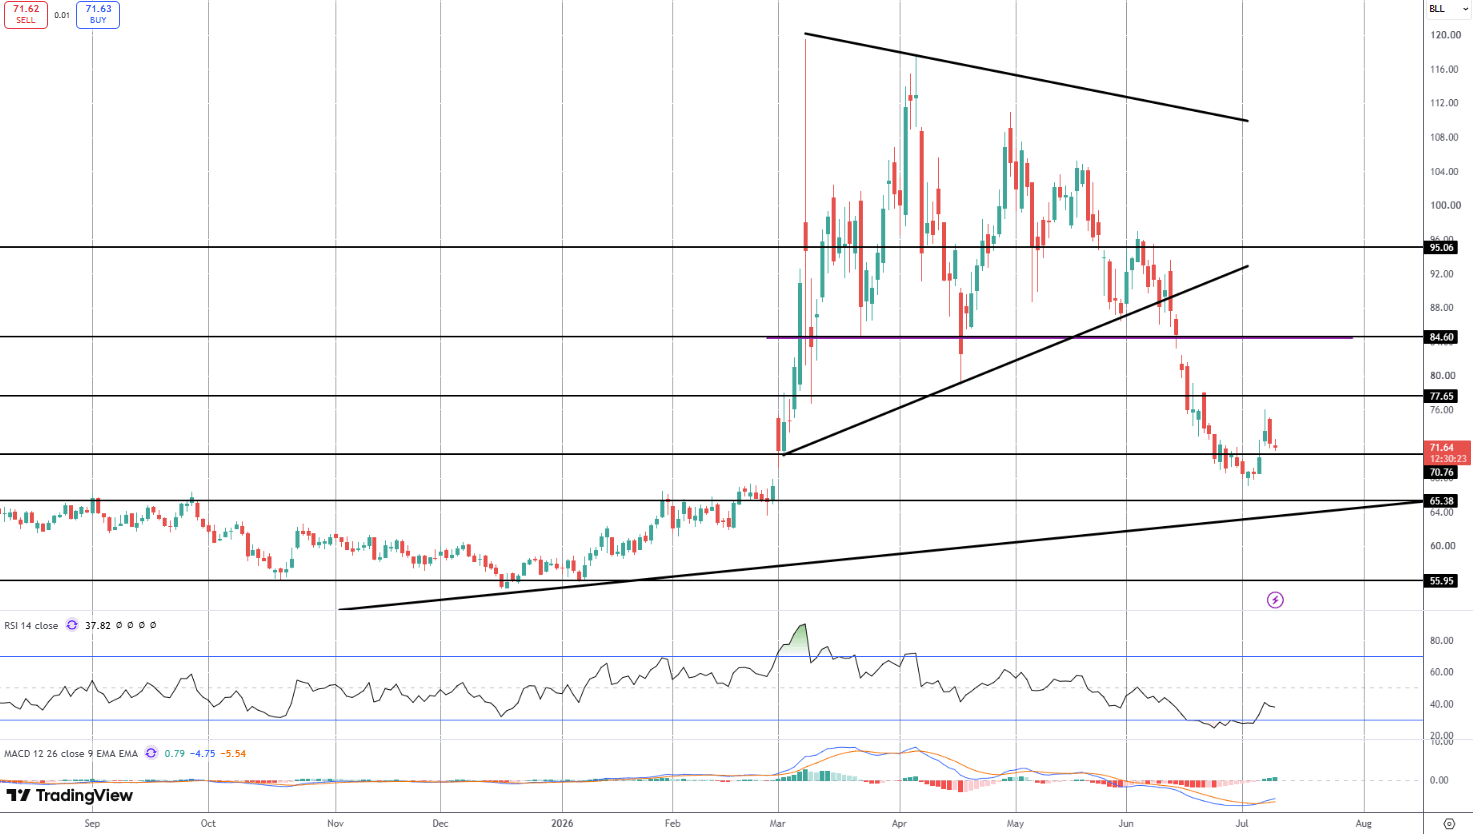Click the BUY button at 71.63
This screenshot has width=1473, height=834.
pyautogui.click(x=98, y=15)
